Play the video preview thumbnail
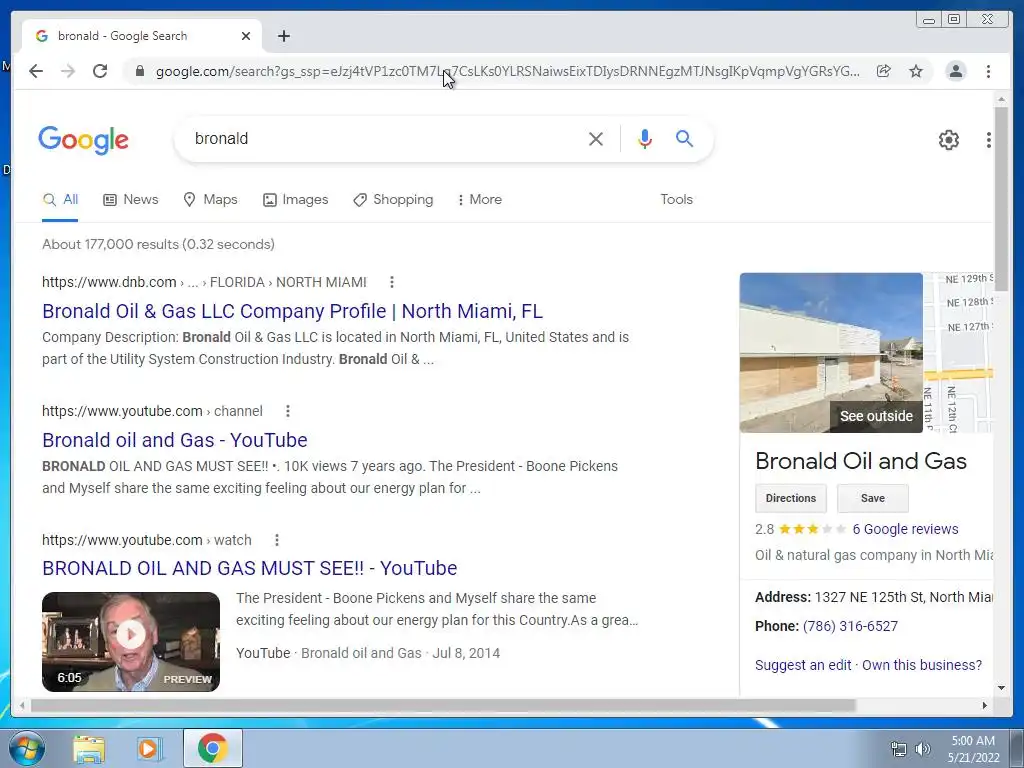 coord(131,642)
